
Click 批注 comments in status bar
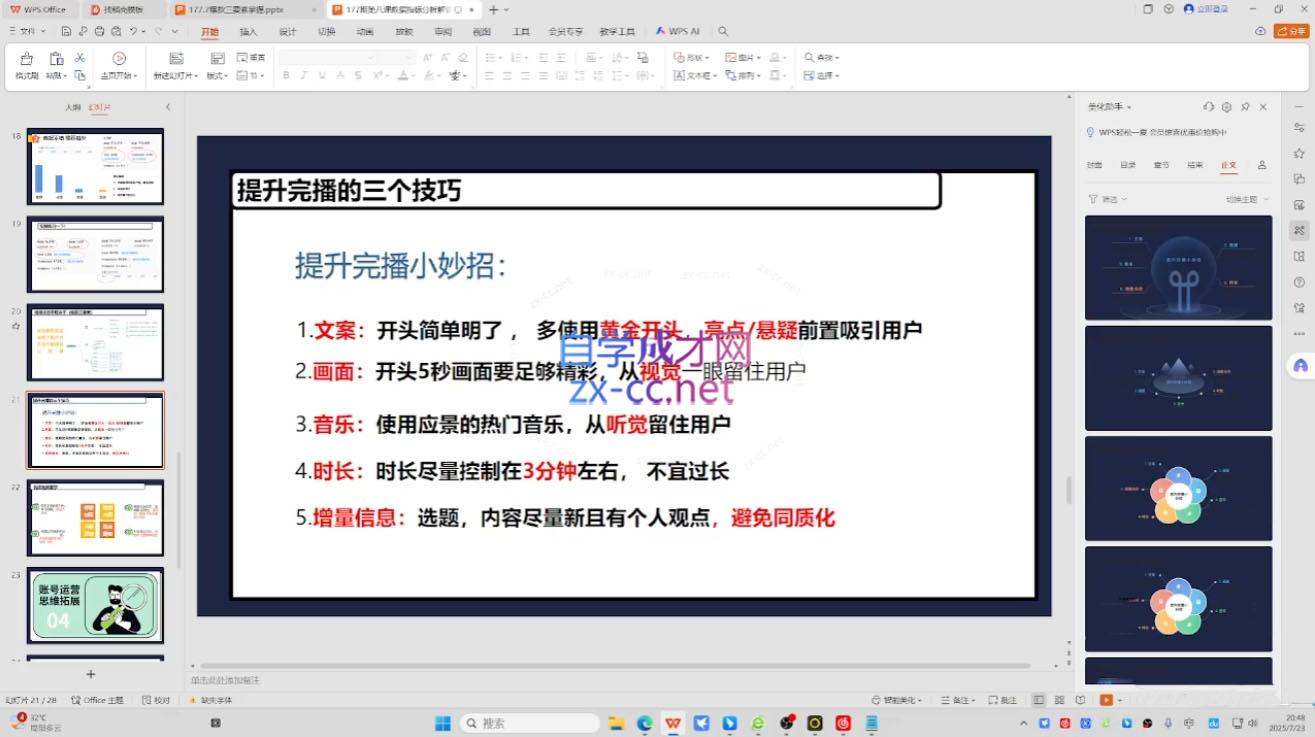tap(1002, 700)
